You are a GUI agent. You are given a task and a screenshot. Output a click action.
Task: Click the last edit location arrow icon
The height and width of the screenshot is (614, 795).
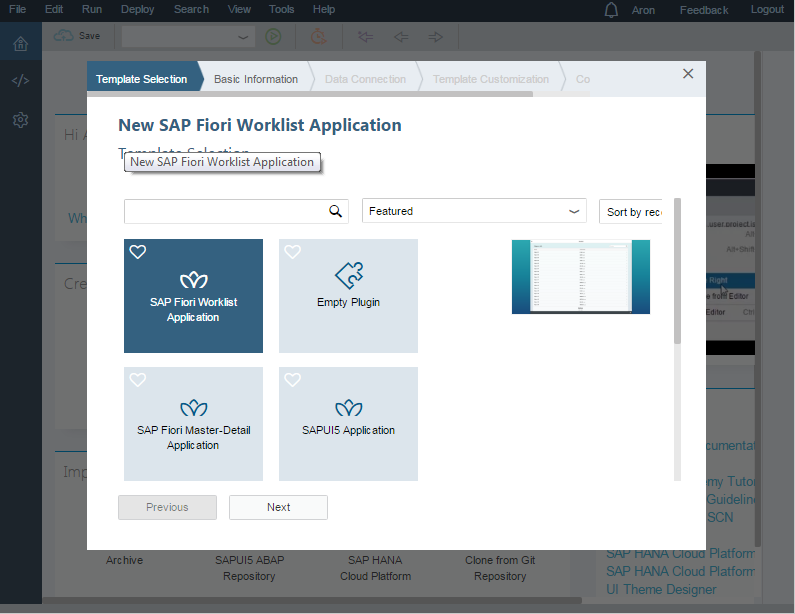pos(365,37)
